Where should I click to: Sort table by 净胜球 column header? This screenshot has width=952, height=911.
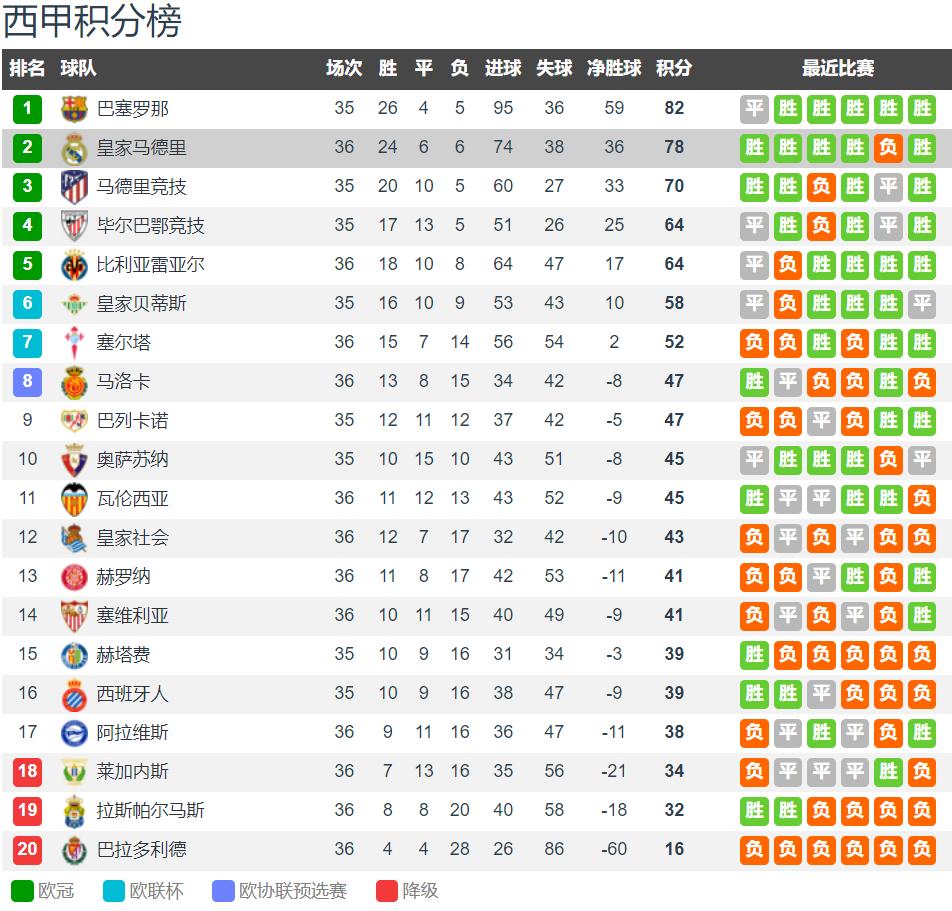pyautogui.click(x=614, y=68)
